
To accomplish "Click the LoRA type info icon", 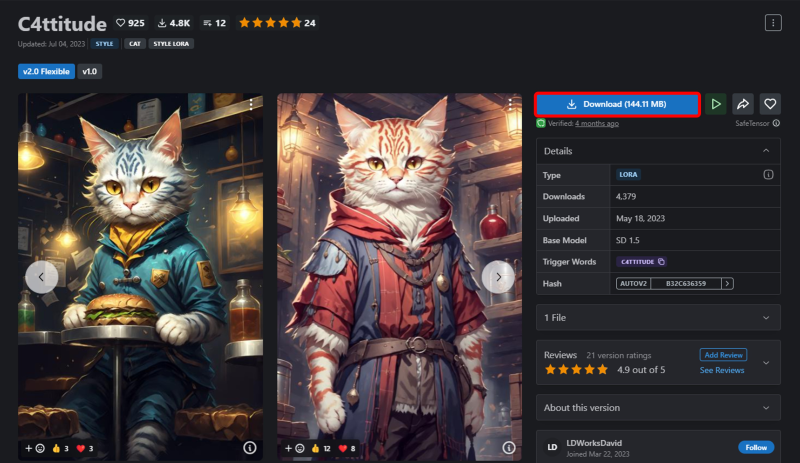I will (768, 175).
